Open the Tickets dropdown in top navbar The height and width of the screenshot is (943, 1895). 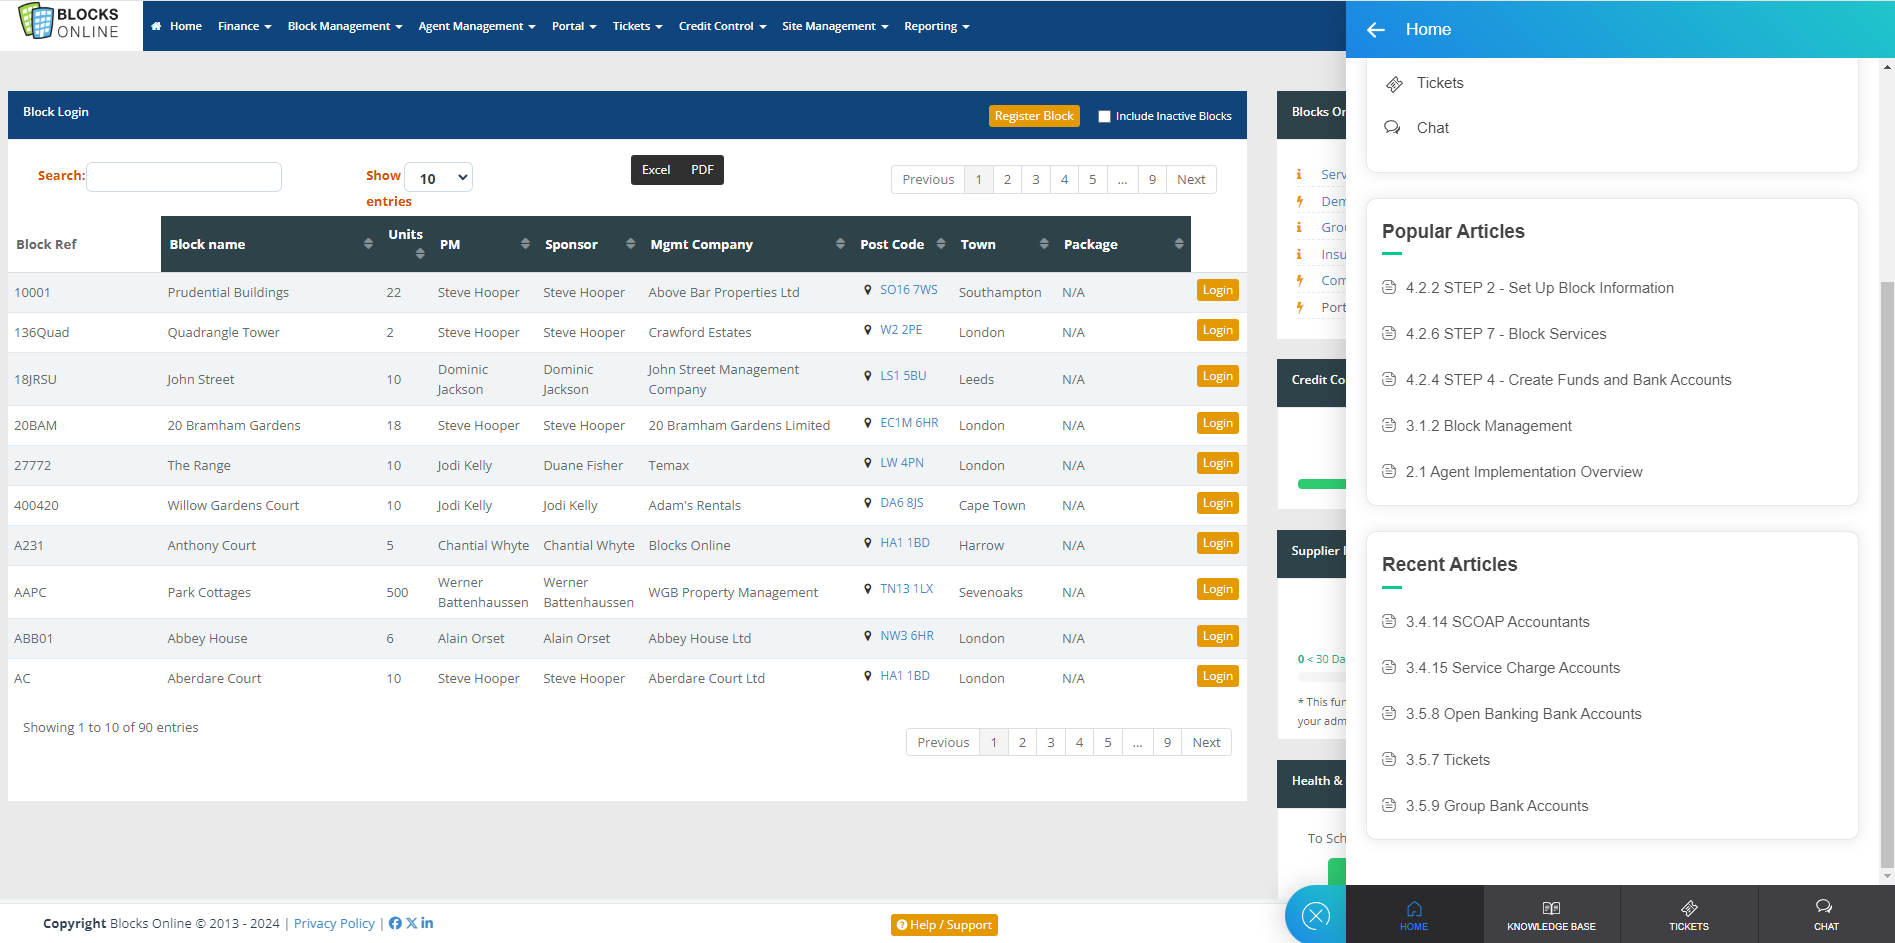point(638,26)
